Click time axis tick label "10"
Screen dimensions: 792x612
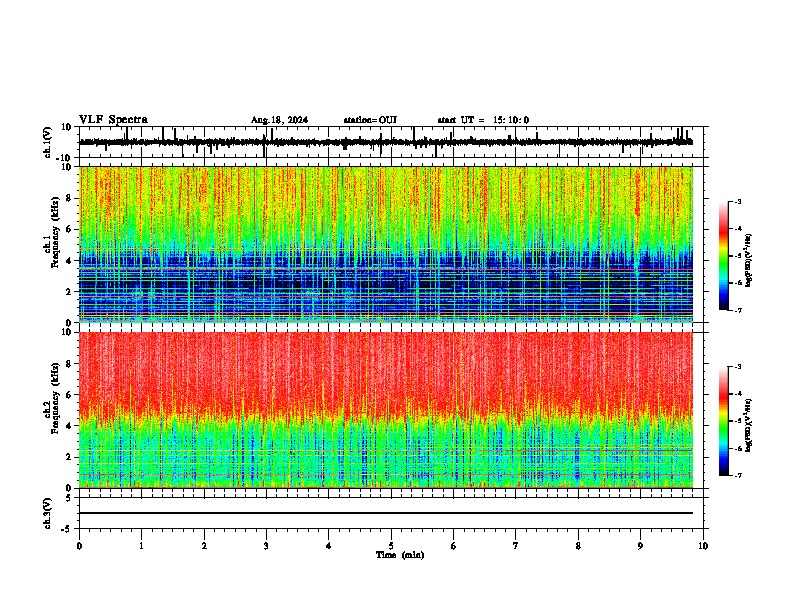click(x=703, y=546)
